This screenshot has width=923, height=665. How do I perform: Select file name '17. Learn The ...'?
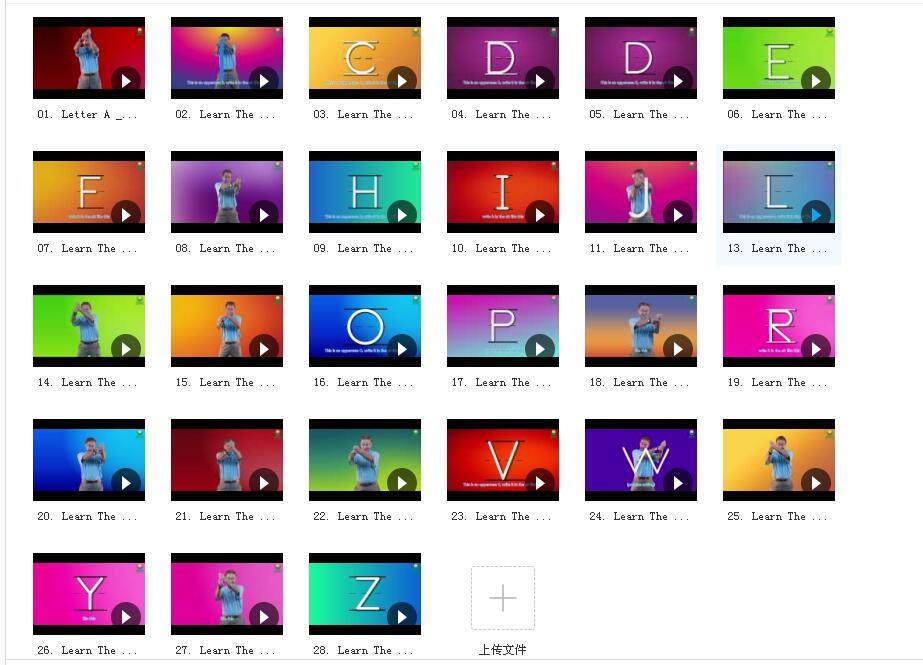point(501,383)
